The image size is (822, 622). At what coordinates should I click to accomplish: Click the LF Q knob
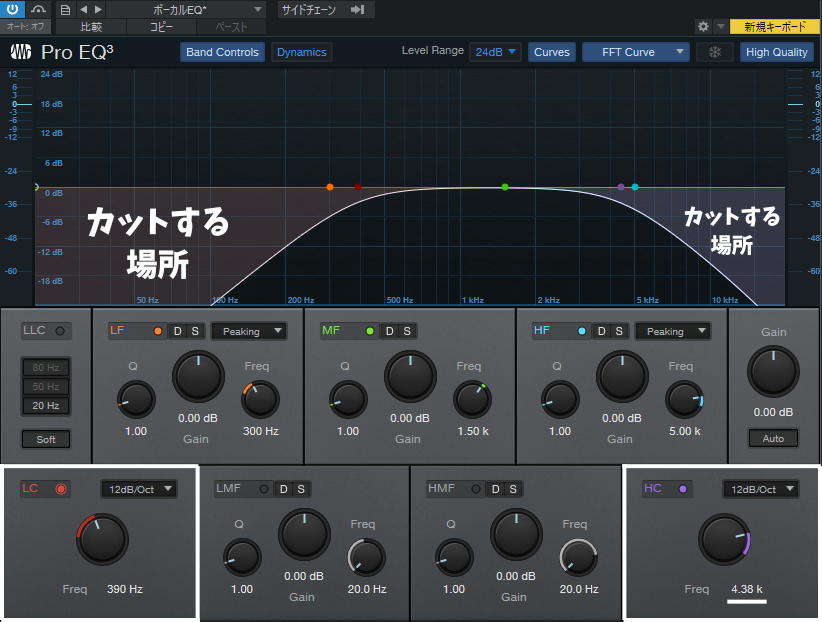[x=136, y=400]
